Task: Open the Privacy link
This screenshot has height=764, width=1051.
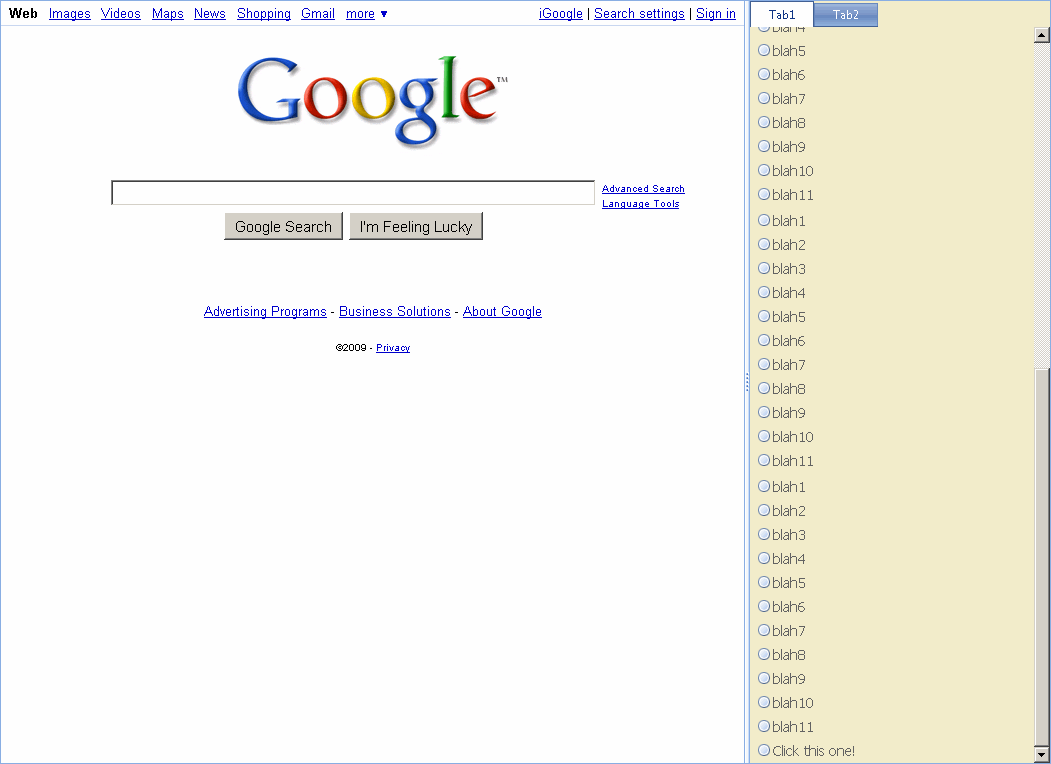Action: [393, 348]
